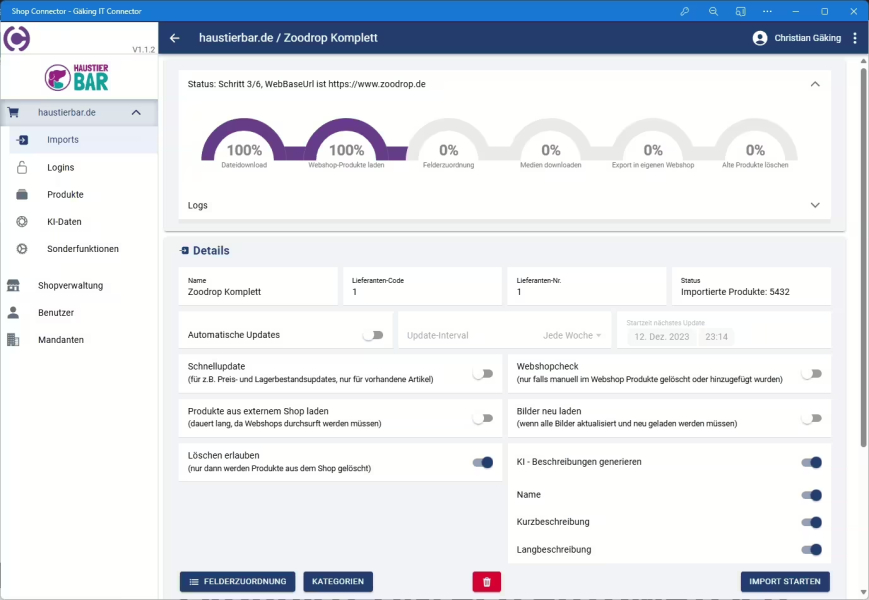Disable the Löschen erlauben toggle
869x600 pixels.
tap(483, 462)
